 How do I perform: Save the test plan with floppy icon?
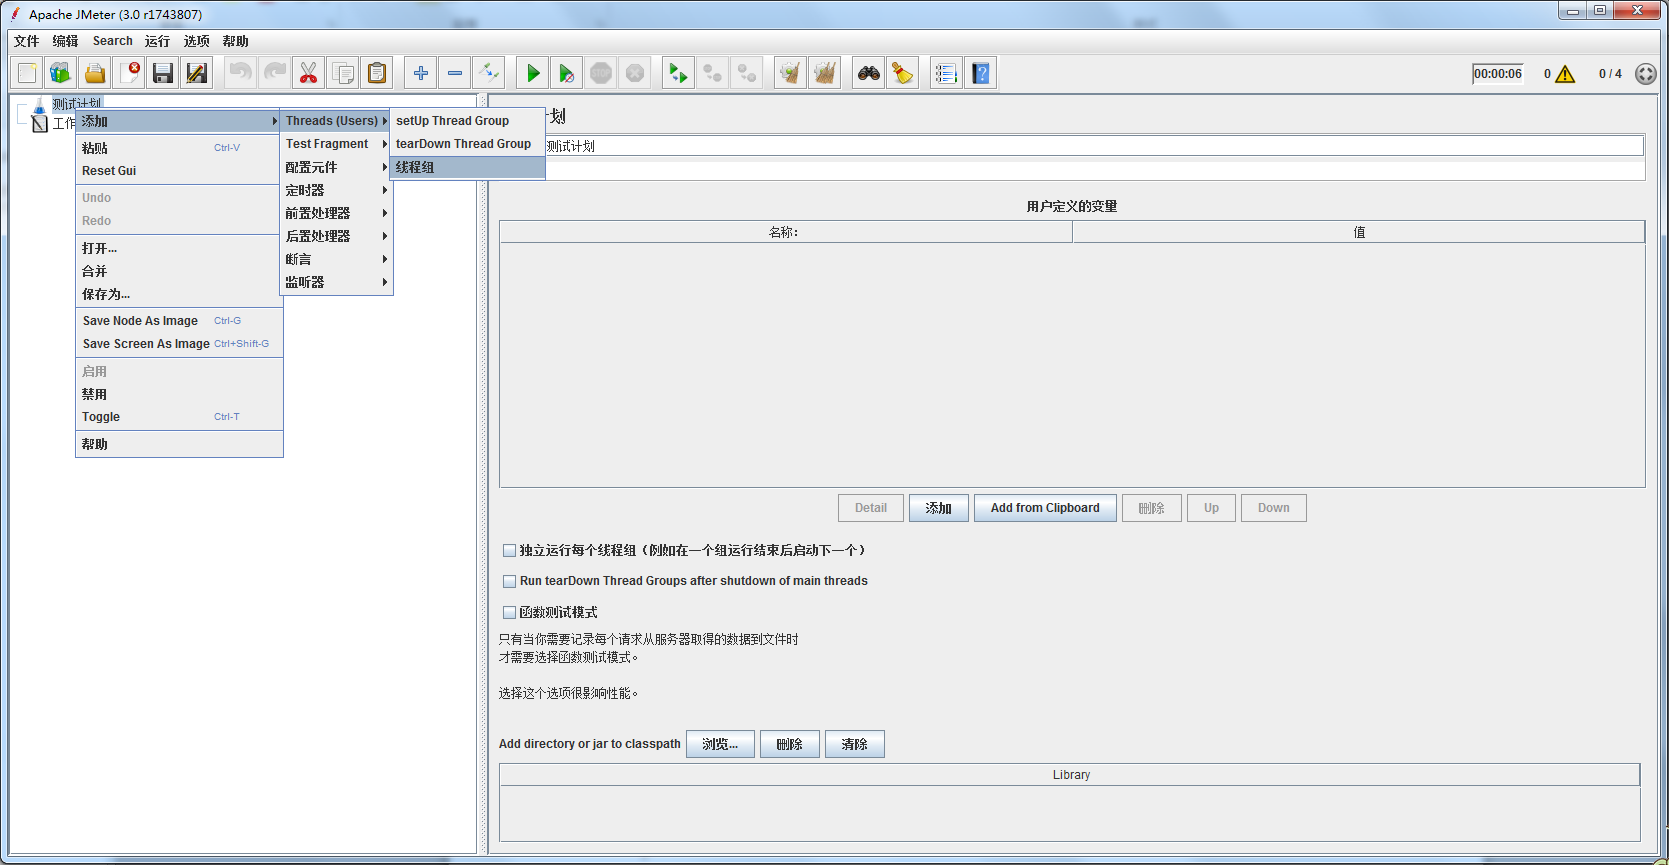163,73
